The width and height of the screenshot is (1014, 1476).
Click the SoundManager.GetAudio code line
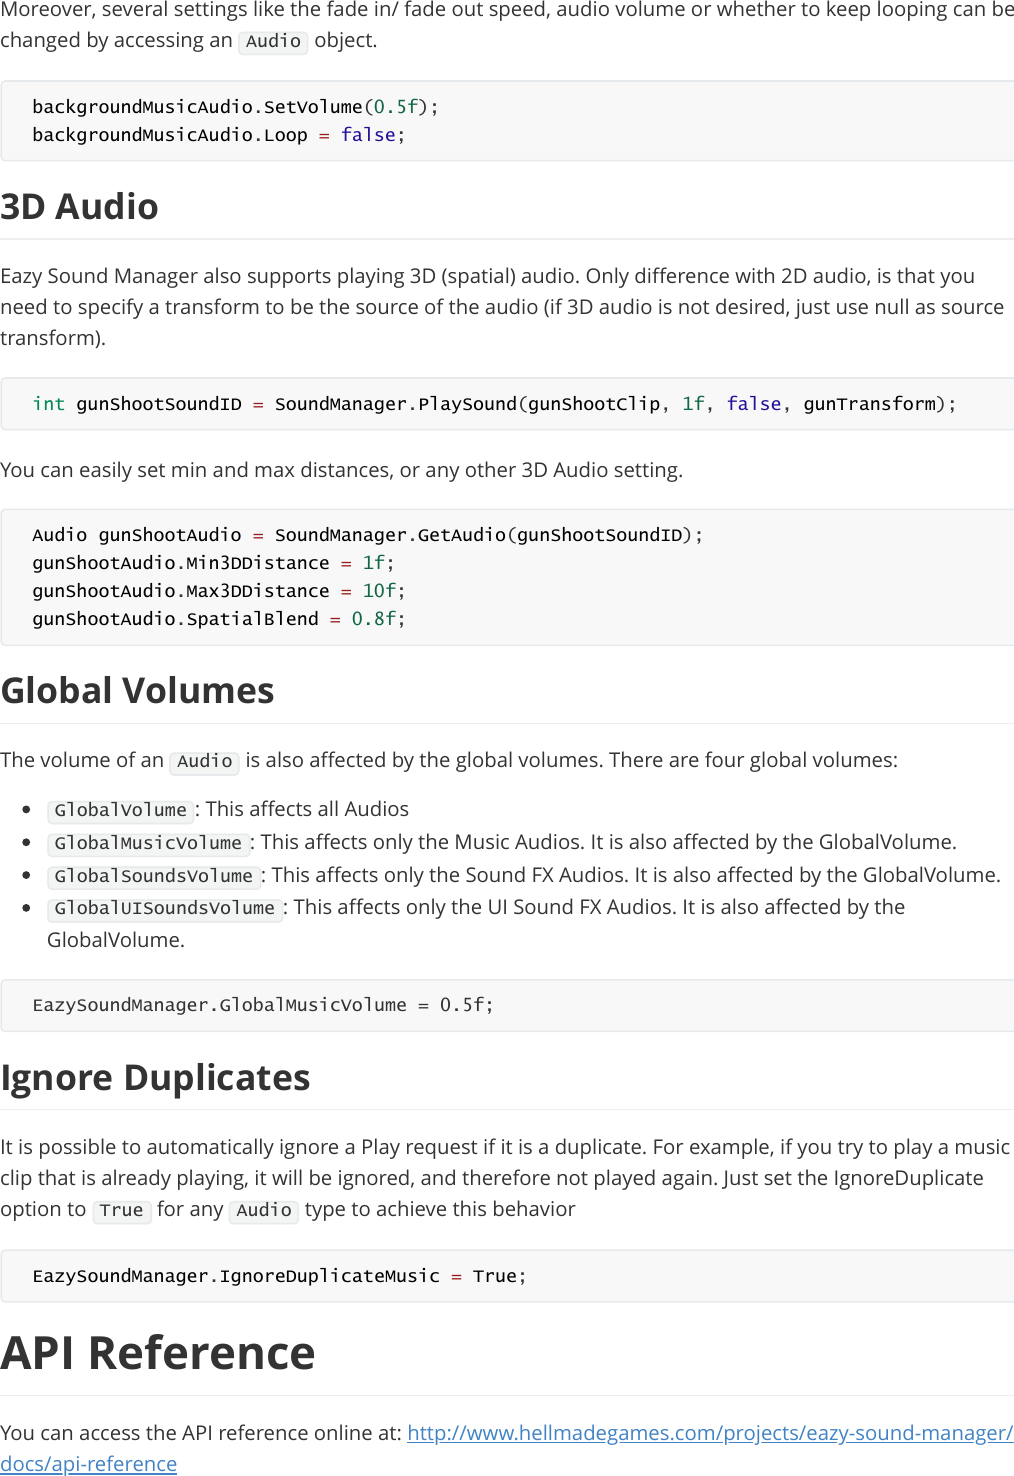367,535
